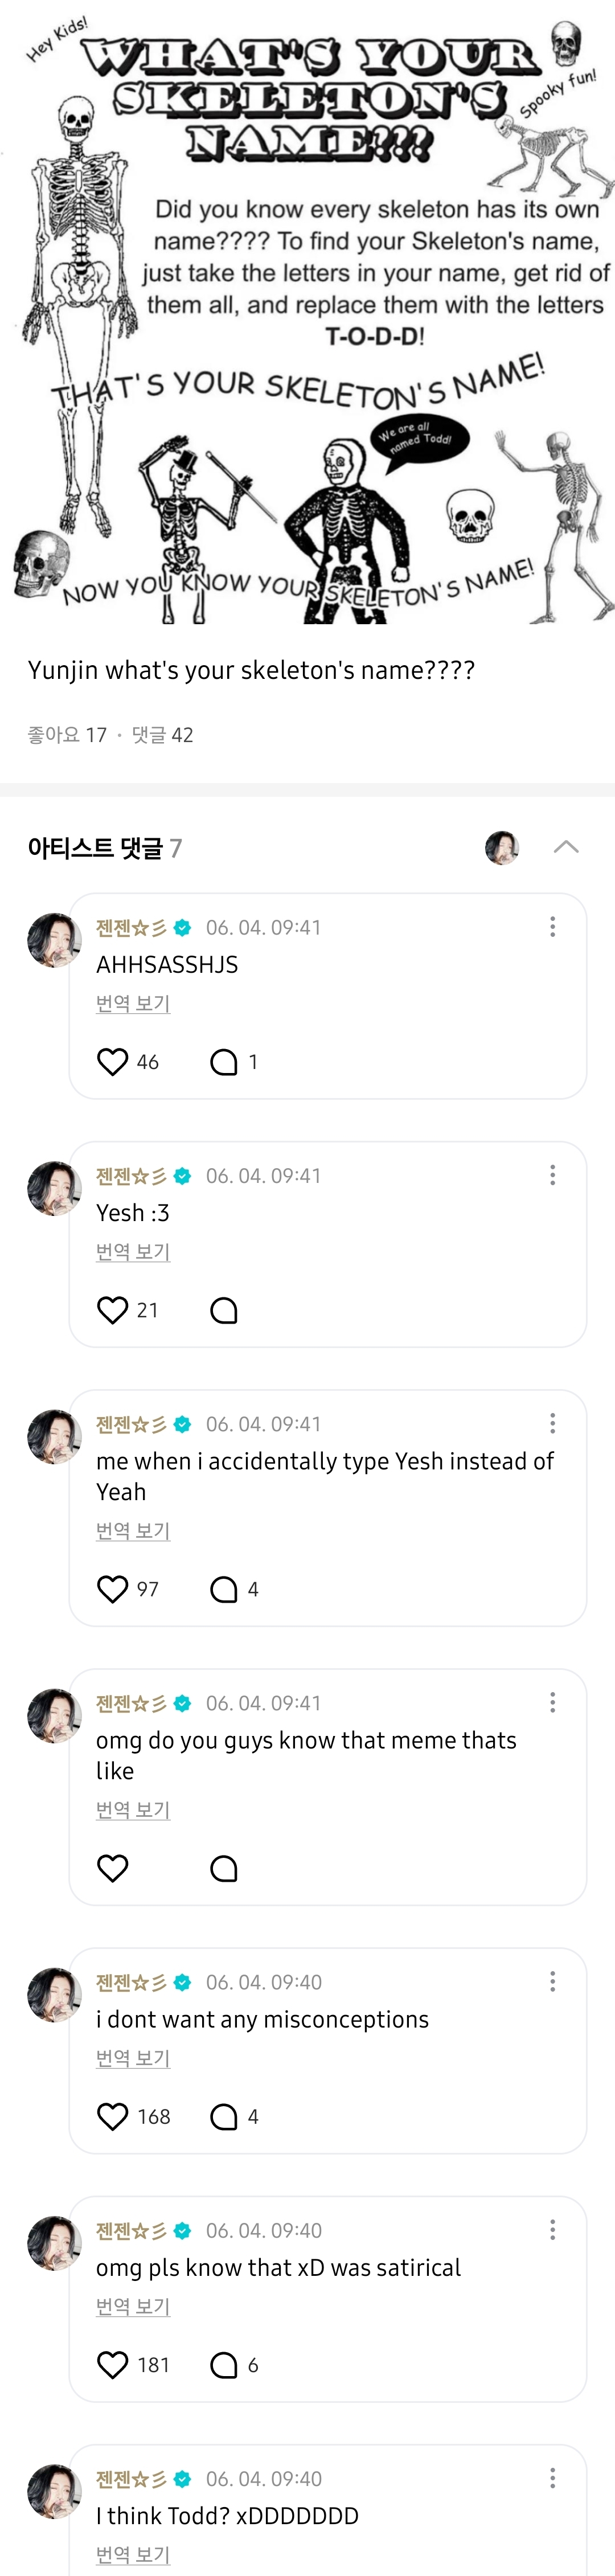The height and width of the screenshot is (2576, 615).
Task: Tap heart on "accidentally type Yesh" comment
Action: tap(113, 1588)
